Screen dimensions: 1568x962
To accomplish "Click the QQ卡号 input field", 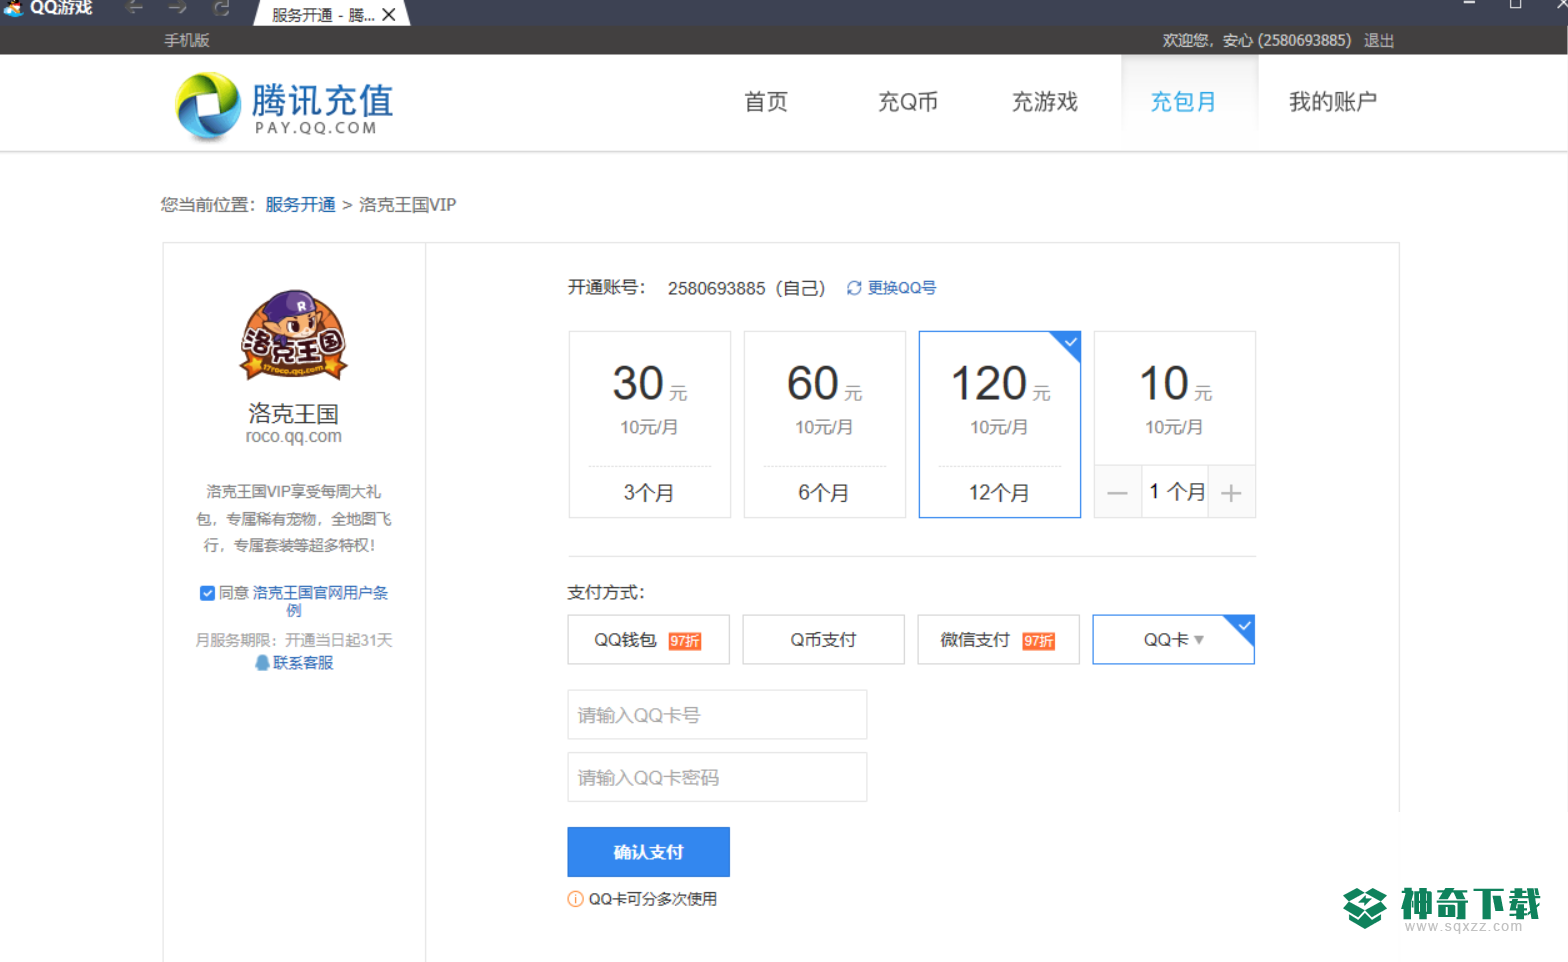I will [x=717, y=715].
